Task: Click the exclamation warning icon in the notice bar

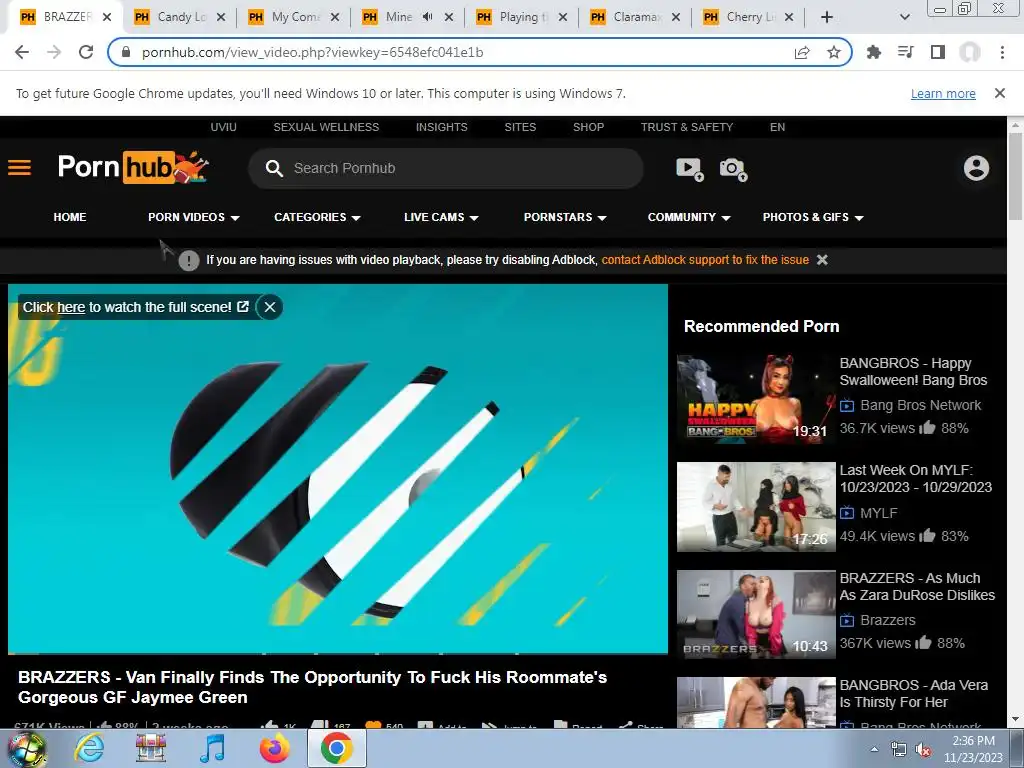Action: point(189,261)
